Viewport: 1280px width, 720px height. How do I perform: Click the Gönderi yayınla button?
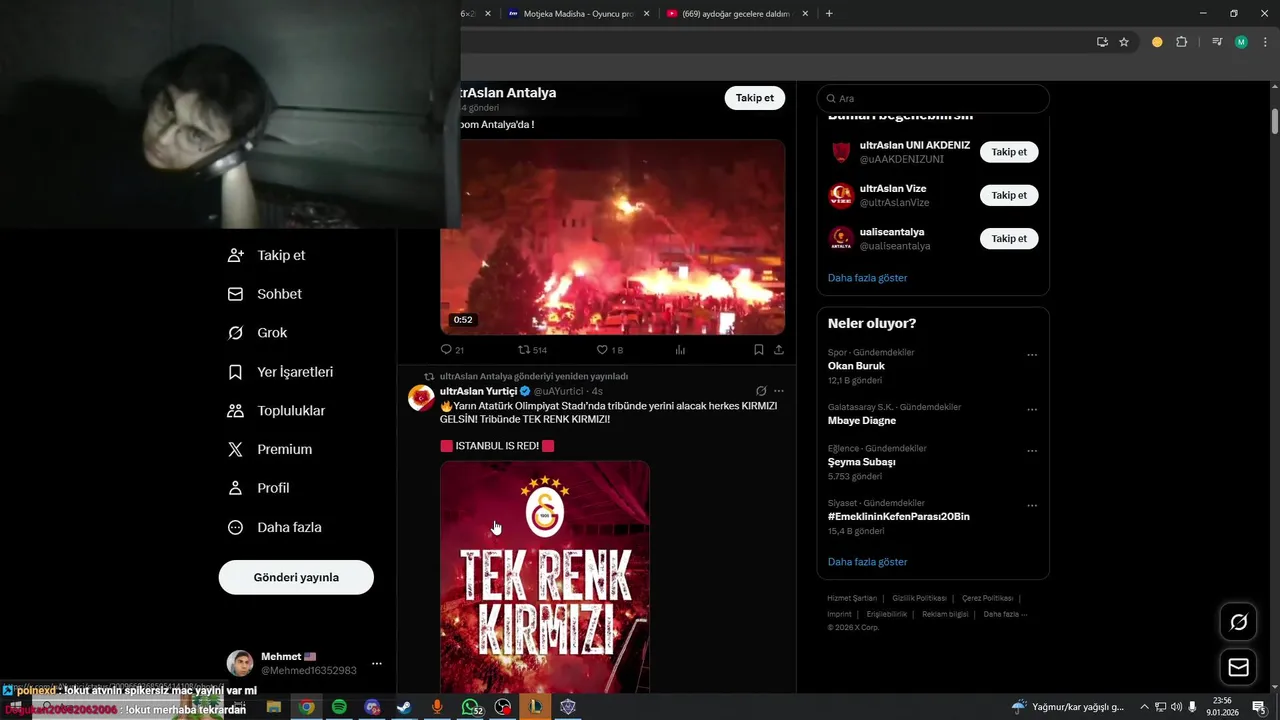coord(296,577)
